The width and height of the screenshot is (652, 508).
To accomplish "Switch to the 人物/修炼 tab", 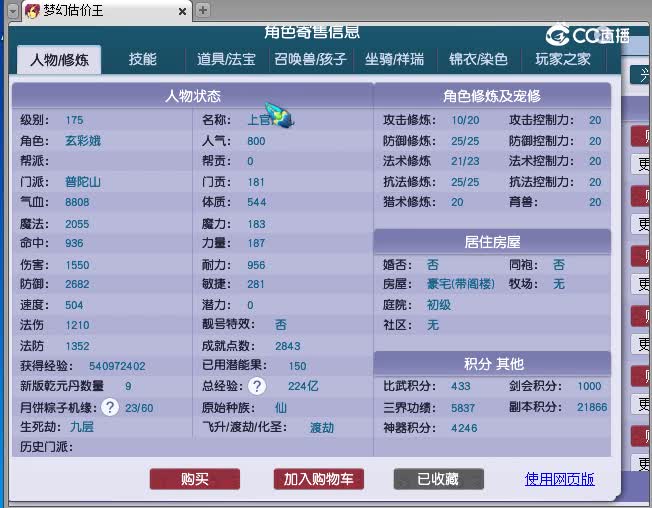I will coord(59,59).
